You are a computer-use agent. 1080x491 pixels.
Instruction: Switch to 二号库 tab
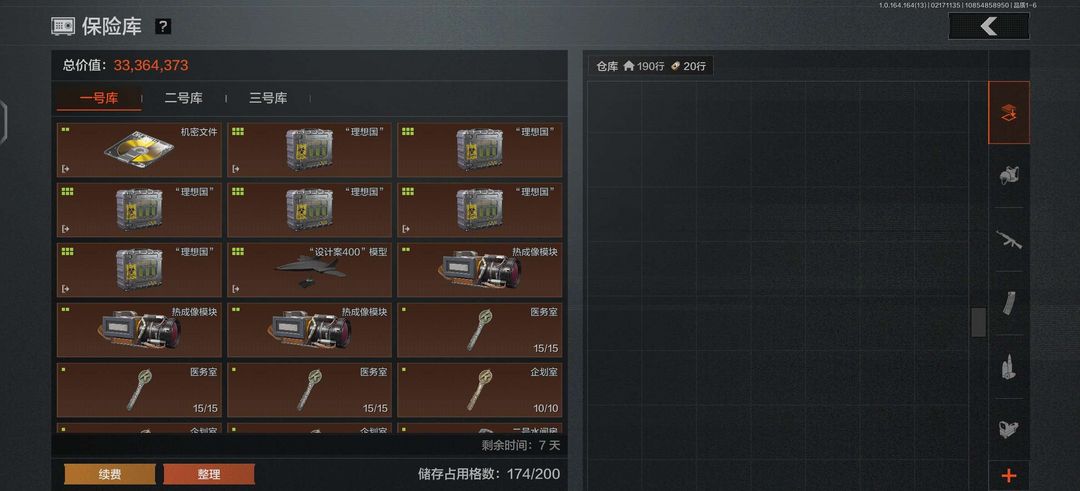click(183, 98)
